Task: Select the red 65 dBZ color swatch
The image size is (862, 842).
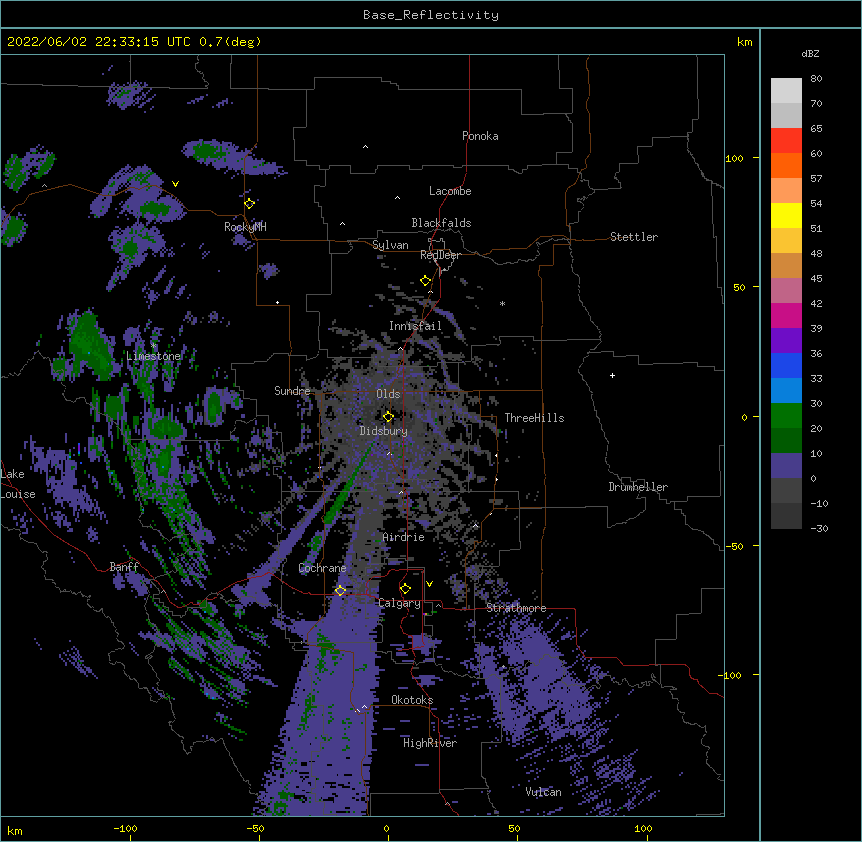Action: click(x=786, y=140)
